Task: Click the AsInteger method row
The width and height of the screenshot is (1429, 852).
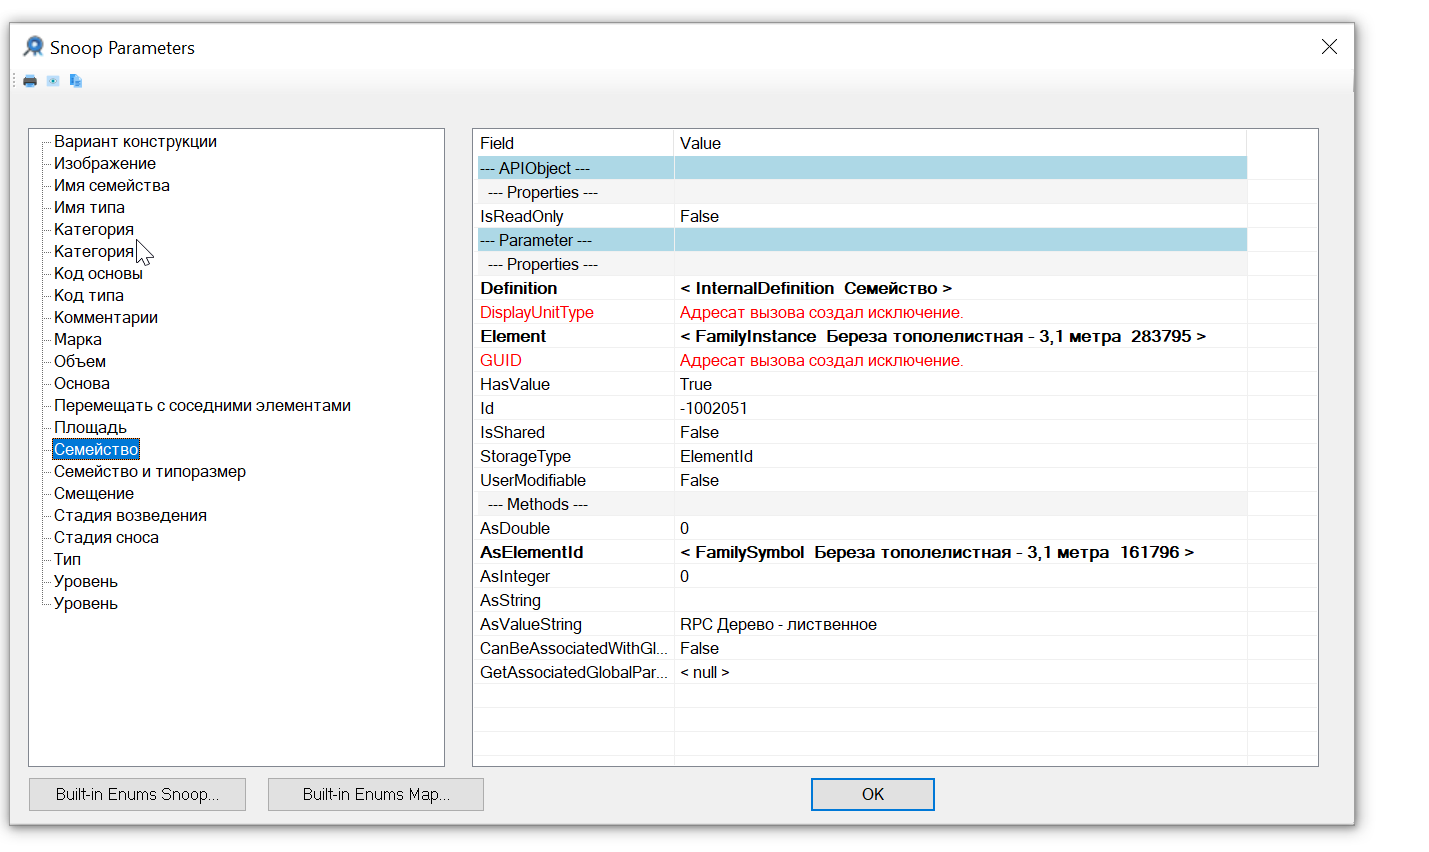Action: 862,576
